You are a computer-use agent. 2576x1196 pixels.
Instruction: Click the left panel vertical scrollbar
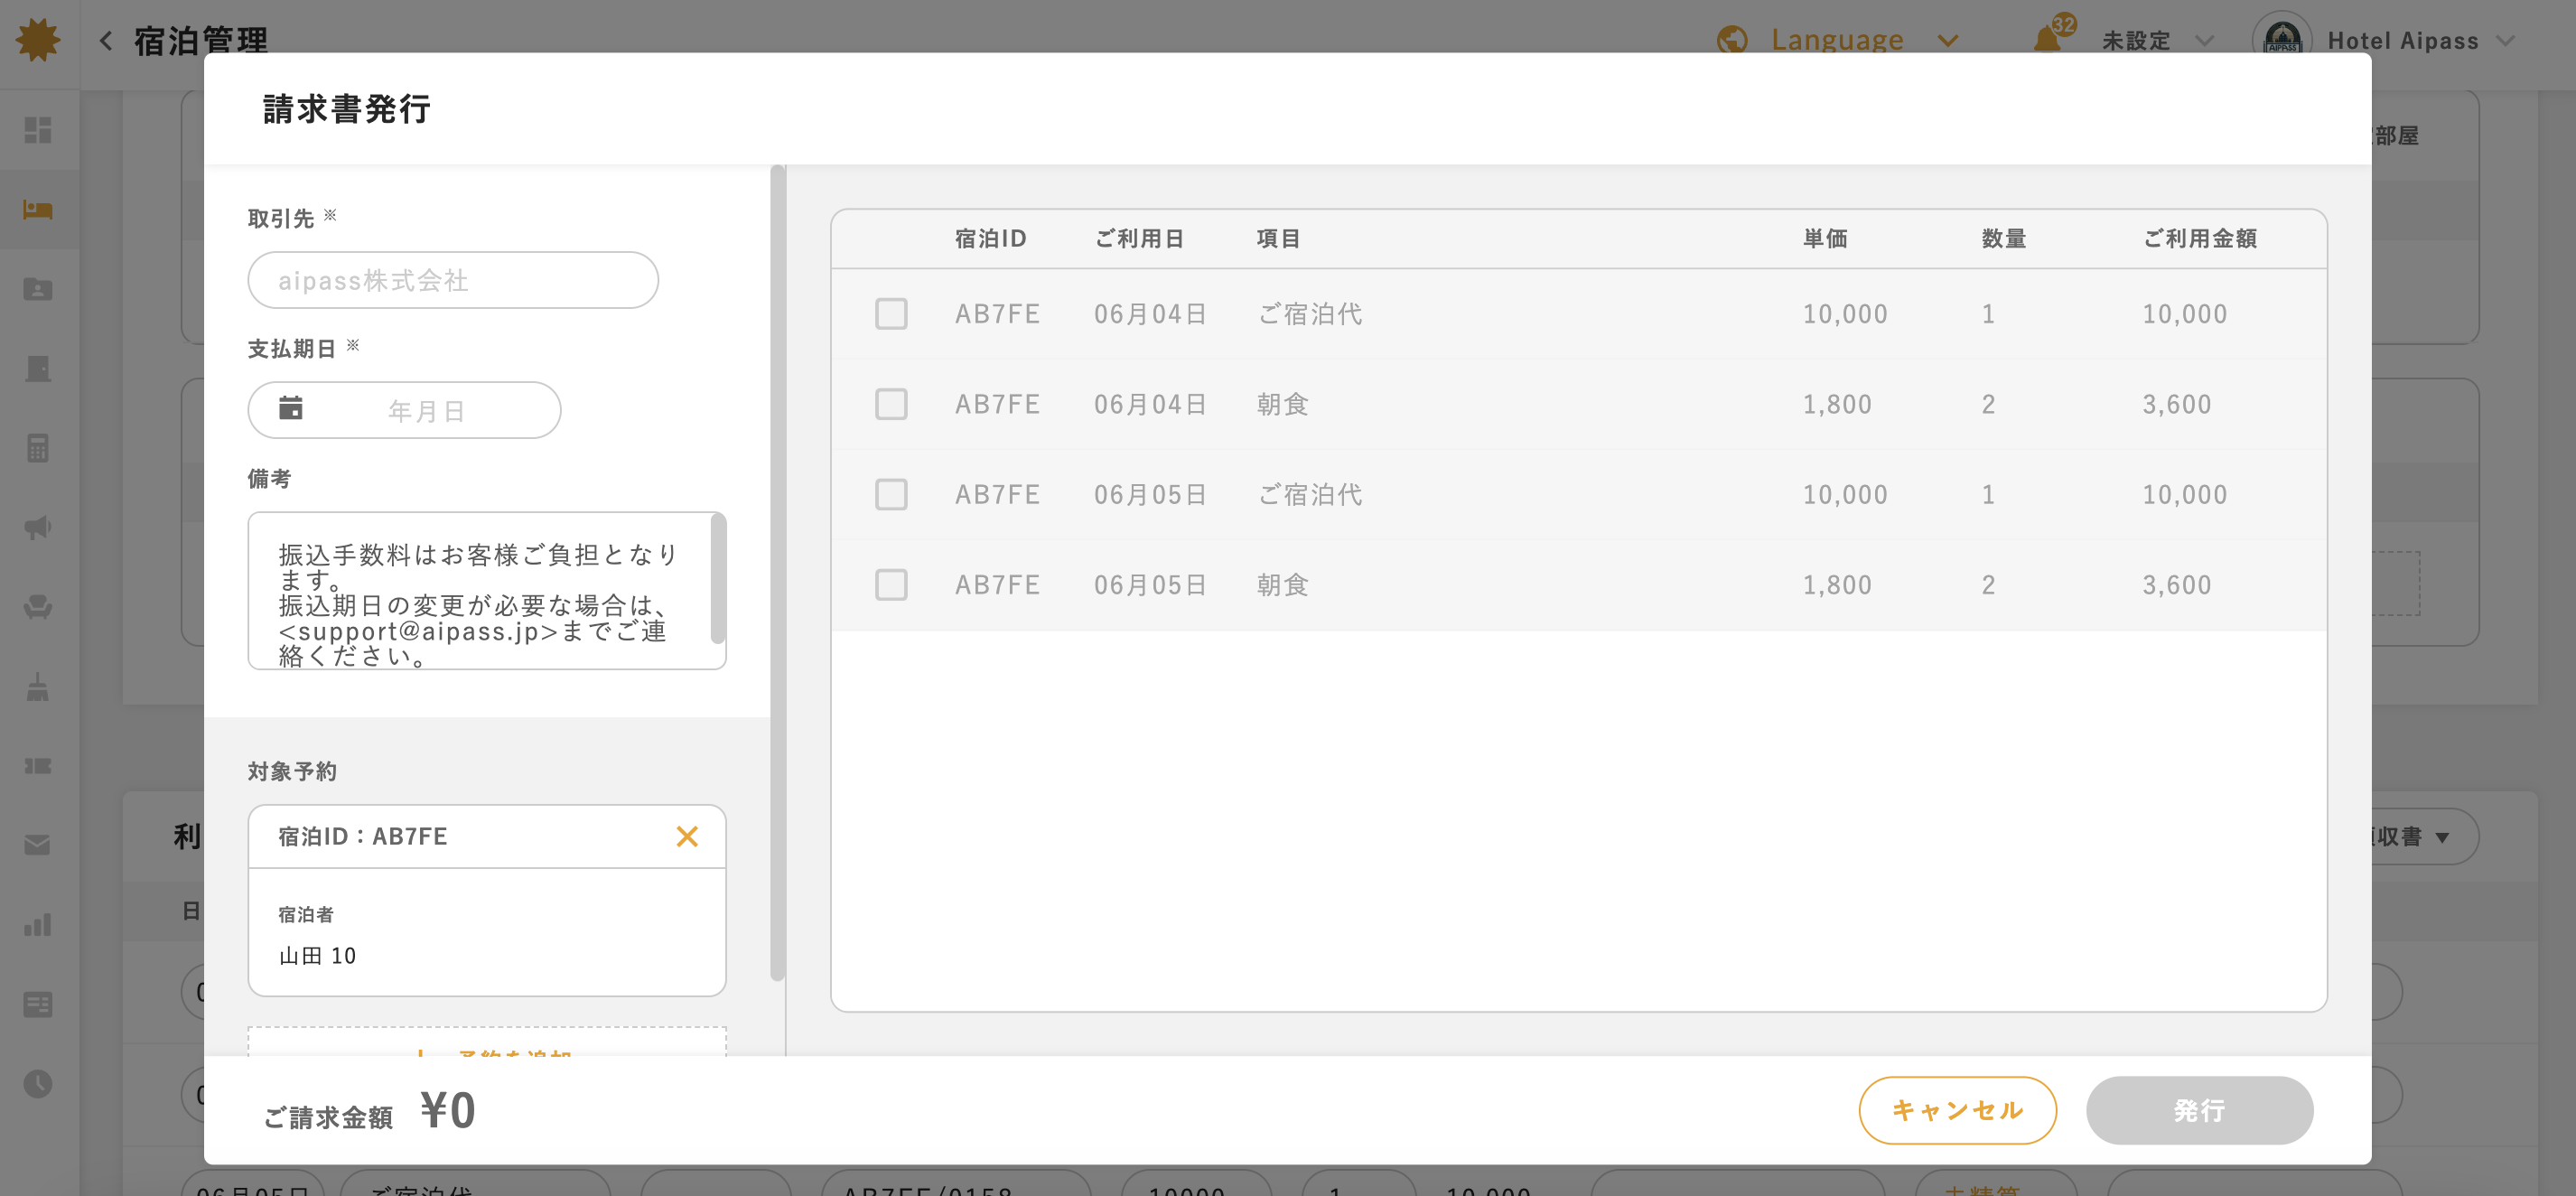pyautogui.click(x=778, y=573)
